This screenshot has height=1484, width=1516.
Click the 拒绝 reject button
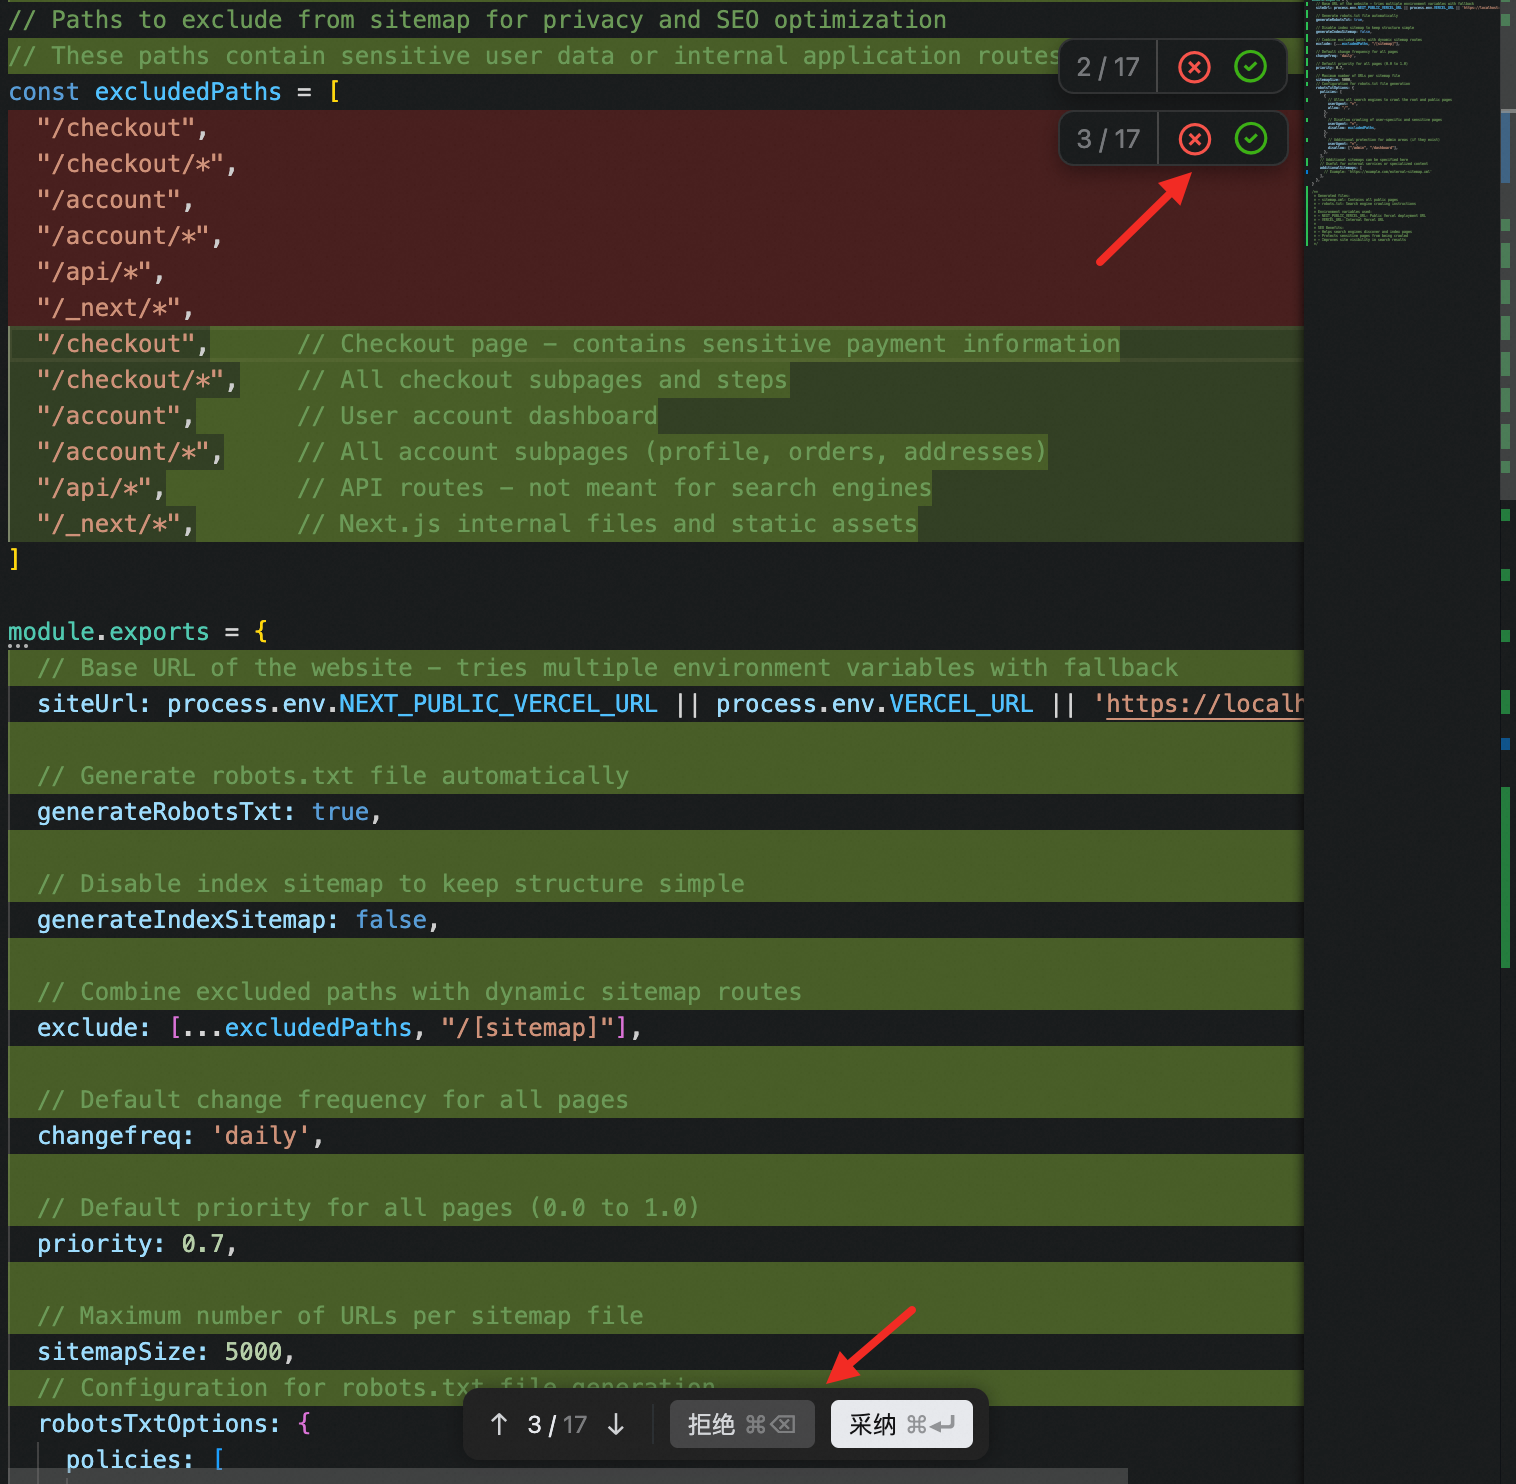click(x=742, y=1424)
